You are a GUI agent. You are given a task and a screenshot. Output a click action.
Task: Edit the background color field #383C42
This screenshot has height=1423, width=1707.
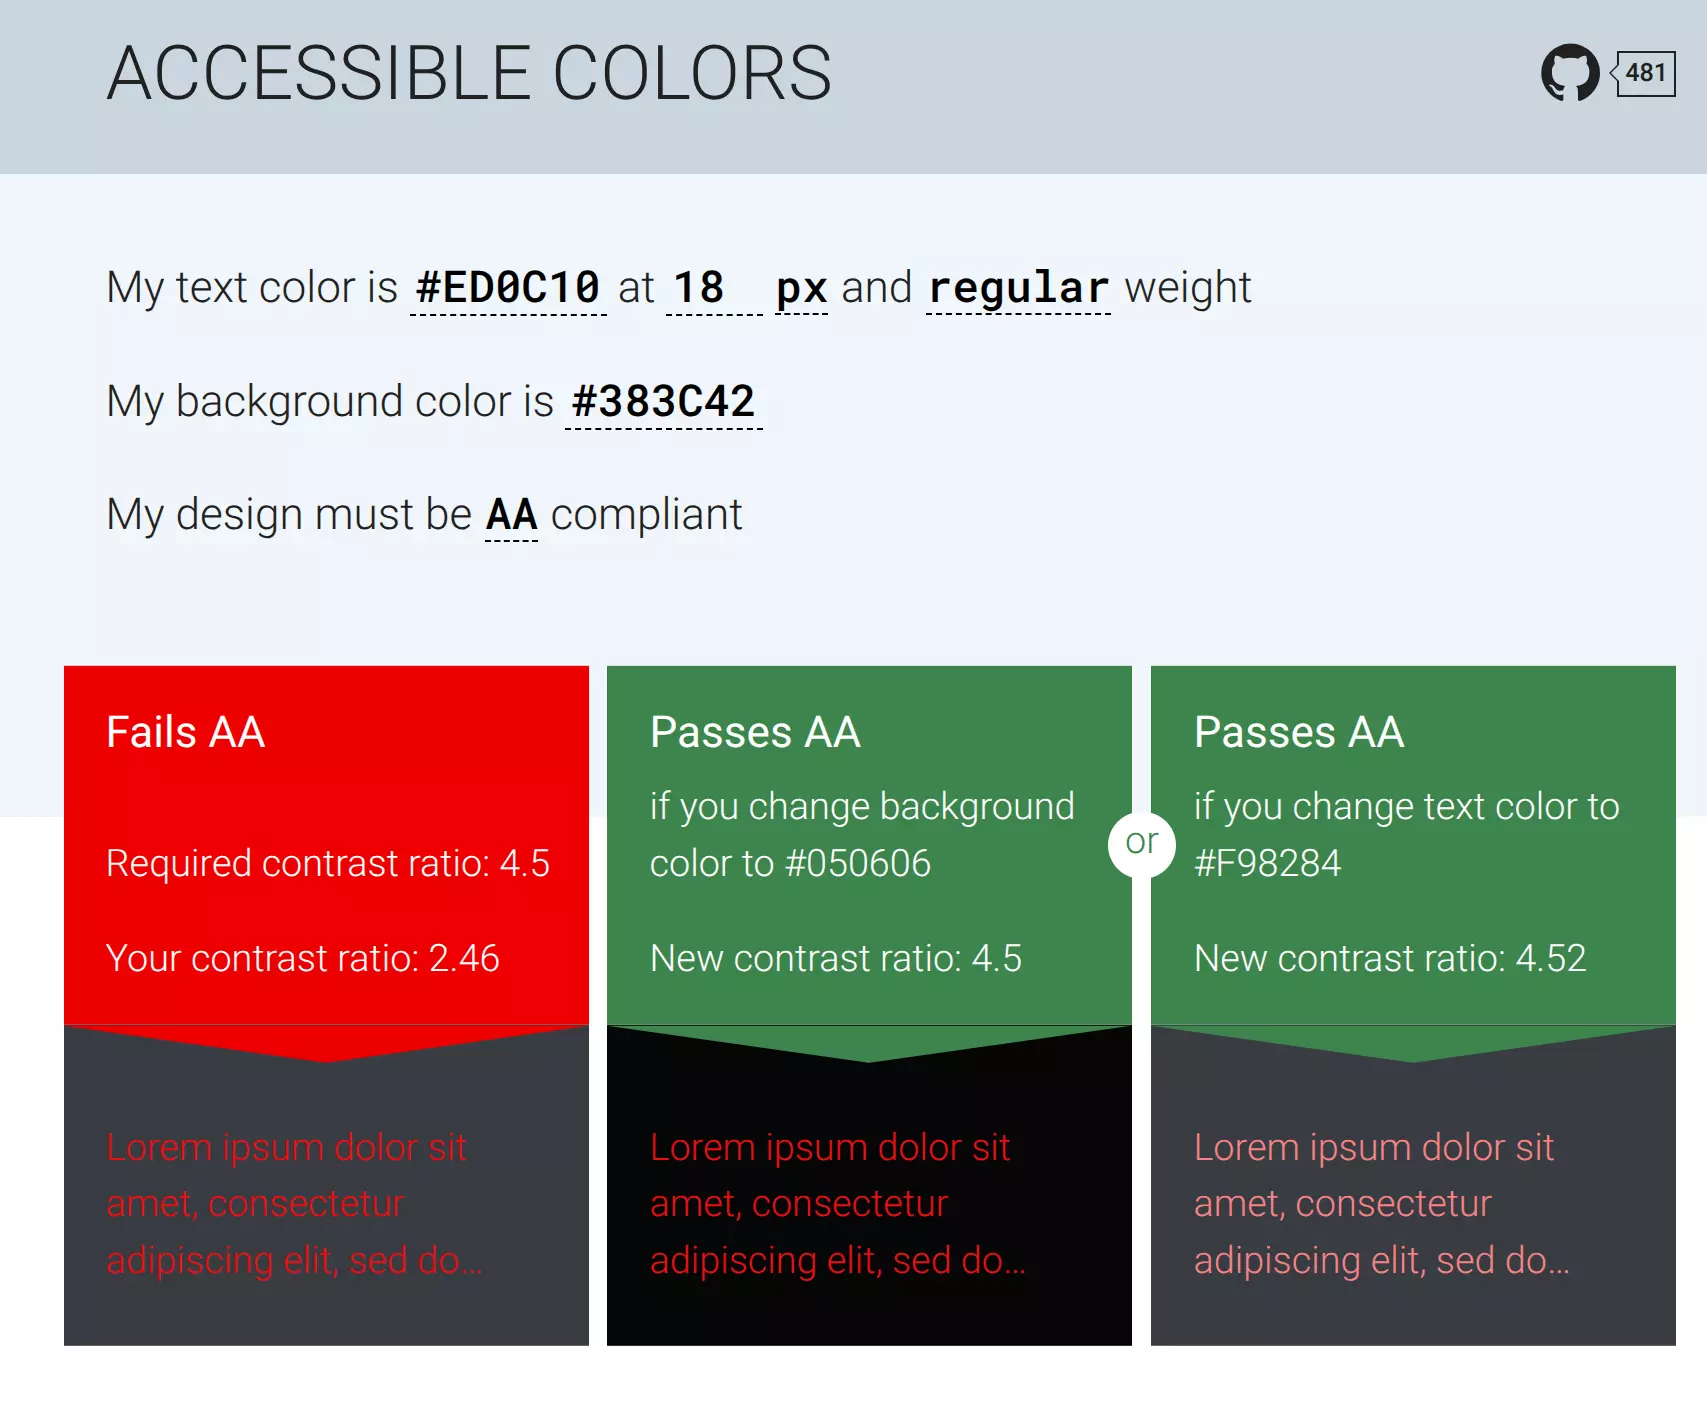(664, 402)
